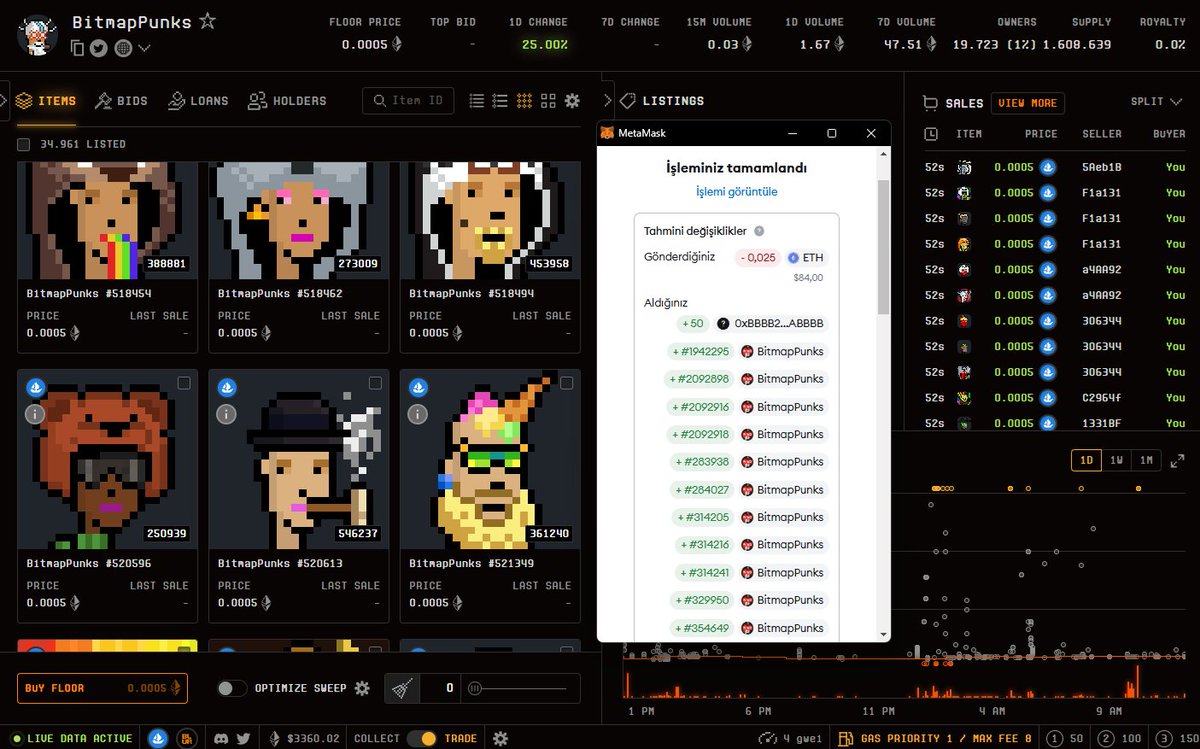Click the sweep quantity slider handle
The width and height of the screenshot is (1200, 749).
(475, 688)
